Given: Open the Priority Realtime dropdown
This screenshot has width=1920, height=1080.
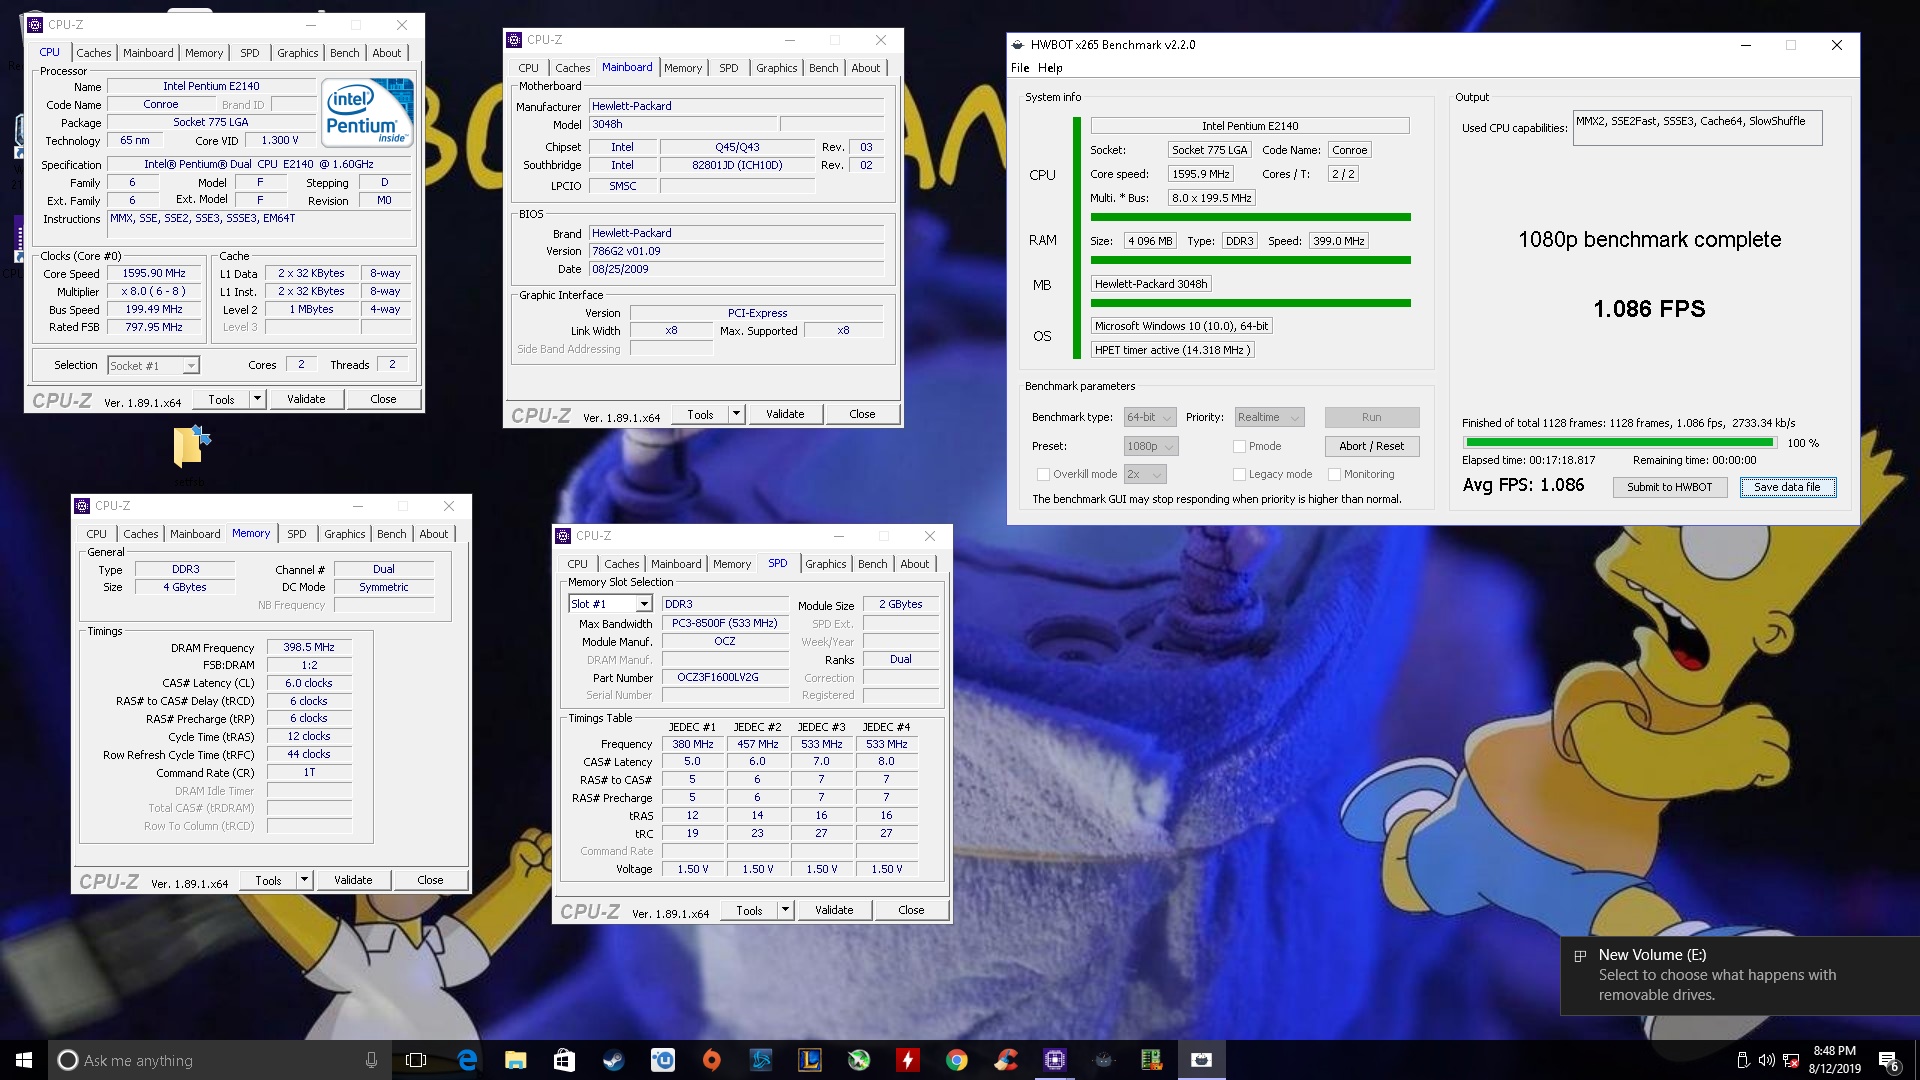Looking at the screenshot, I should click(1269, 417).
